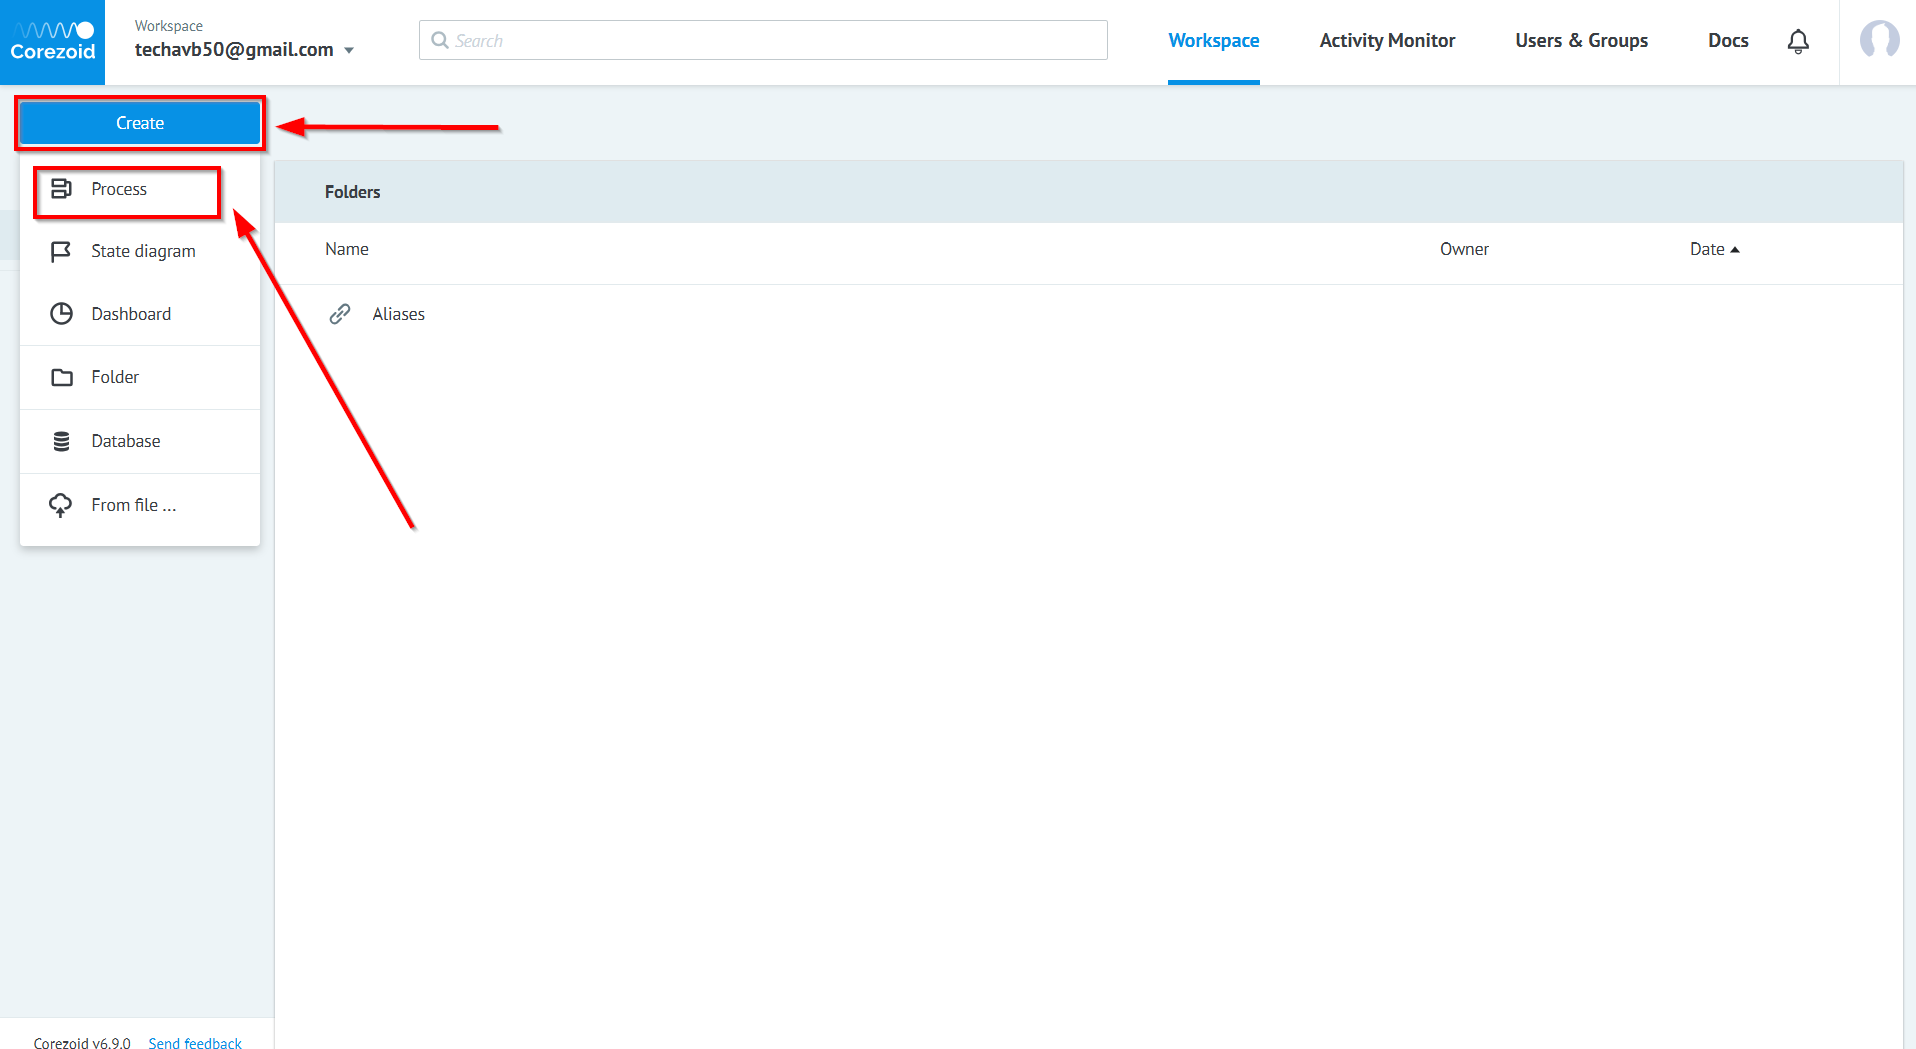1916x1049 pixels.
Task: Switch to the Activity Monitor tab
Action: coord(1386,41)
